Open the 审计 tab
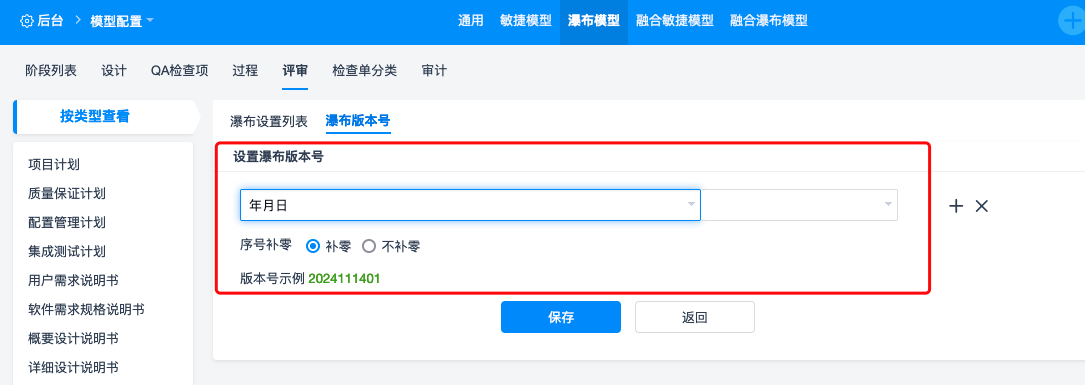Screen dimensions: 1085x385 coord(434,70)
